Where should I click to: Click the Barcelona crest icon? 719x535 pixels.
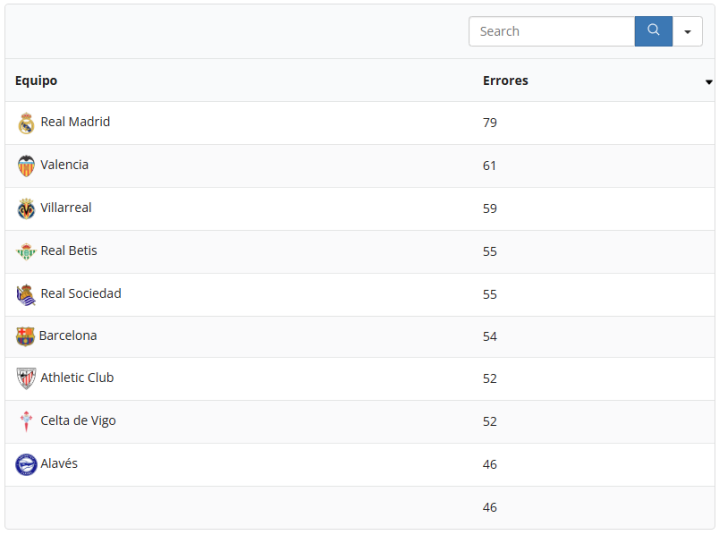(x=25, y=337)
